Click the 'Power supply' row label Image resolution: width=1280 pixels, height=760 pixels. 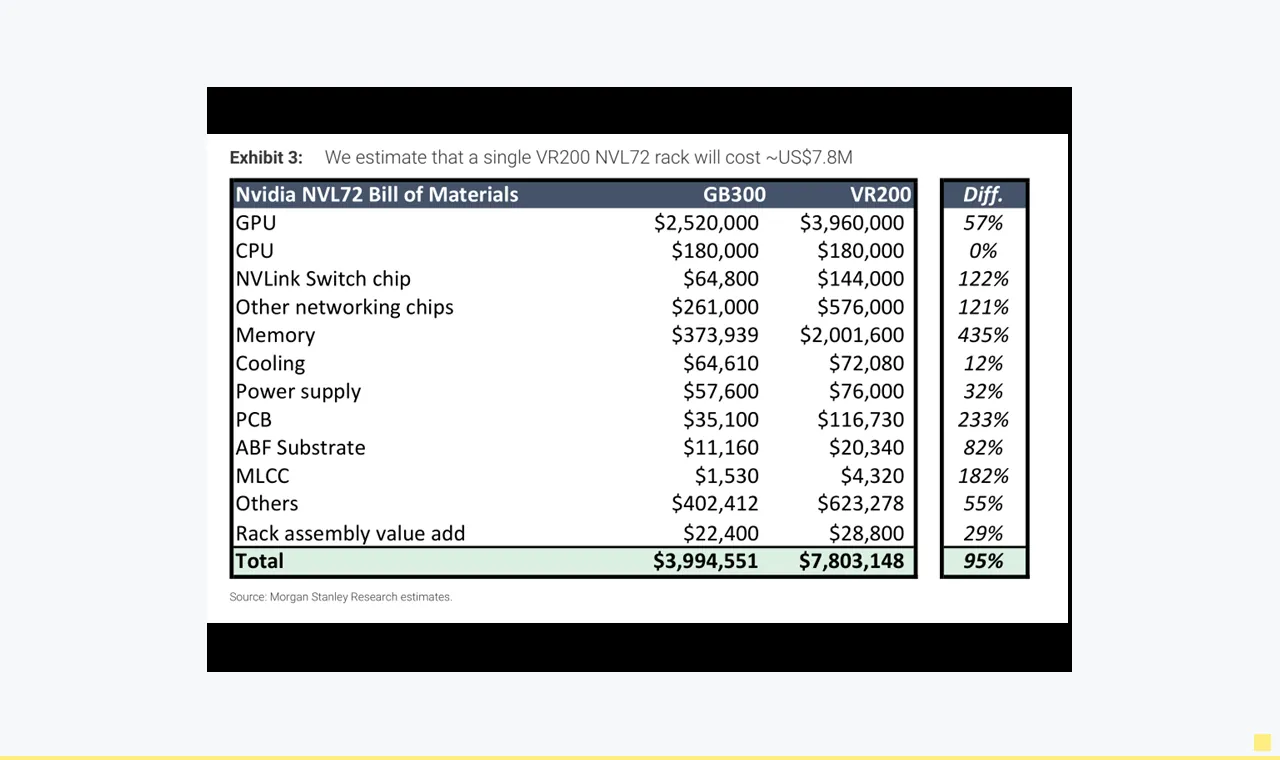[299, 391]
